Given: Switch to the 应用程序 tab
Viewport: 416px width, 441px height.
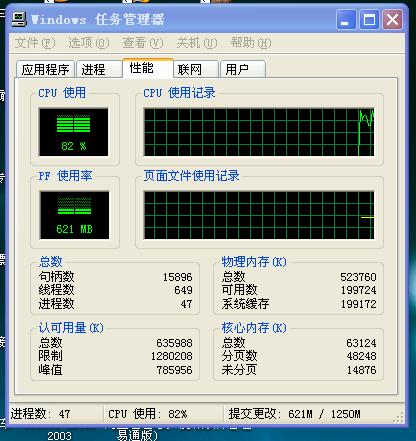Looking at the screenshot, I should pyautogui.click(x=46, y=69).
